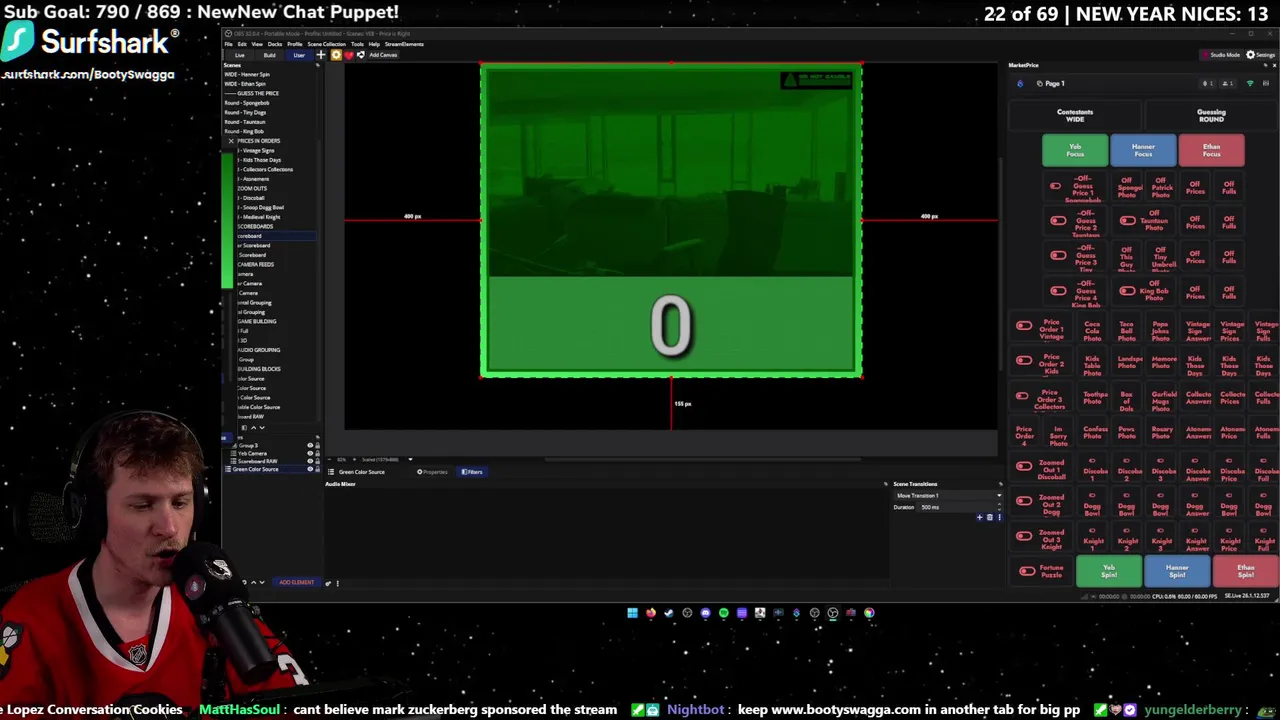Click the counter badge with people icon
Image resolution: width=1280 pixels, height=720 pixels.
coord(1228,83)
